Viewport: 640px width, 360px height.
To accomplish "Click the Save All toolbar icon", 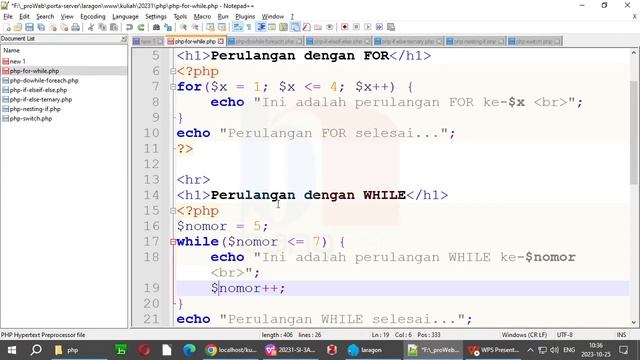I will click(41, 27).
